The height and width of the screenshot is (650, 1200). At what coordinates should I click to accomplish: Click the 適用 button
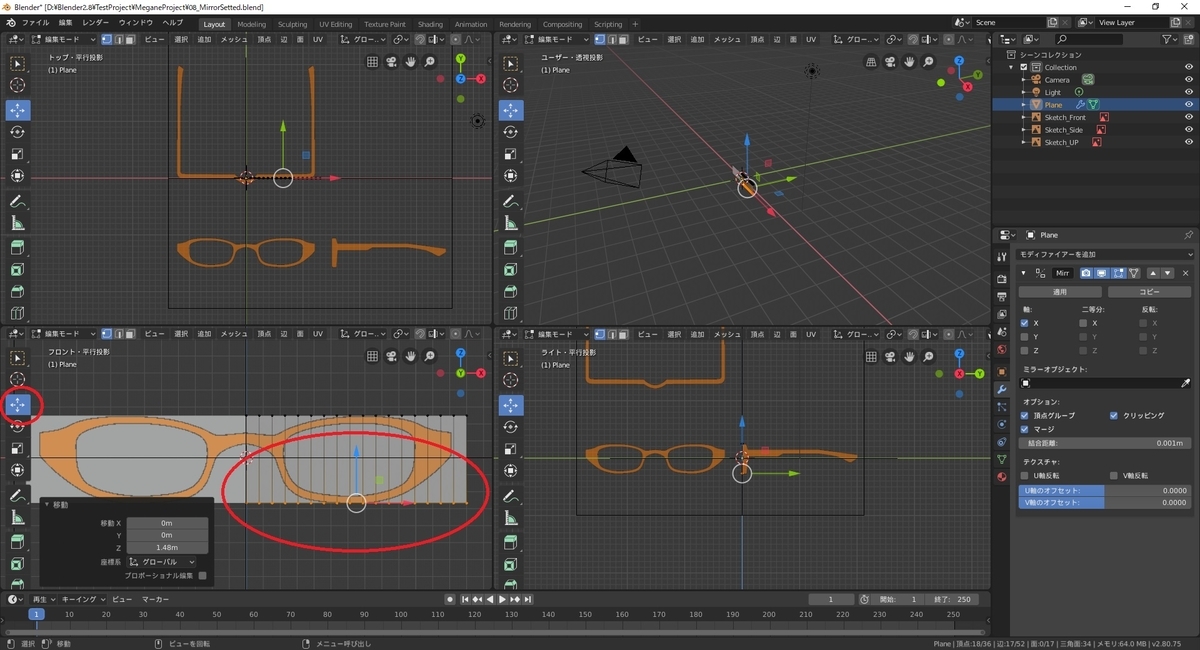point(1061,292)
